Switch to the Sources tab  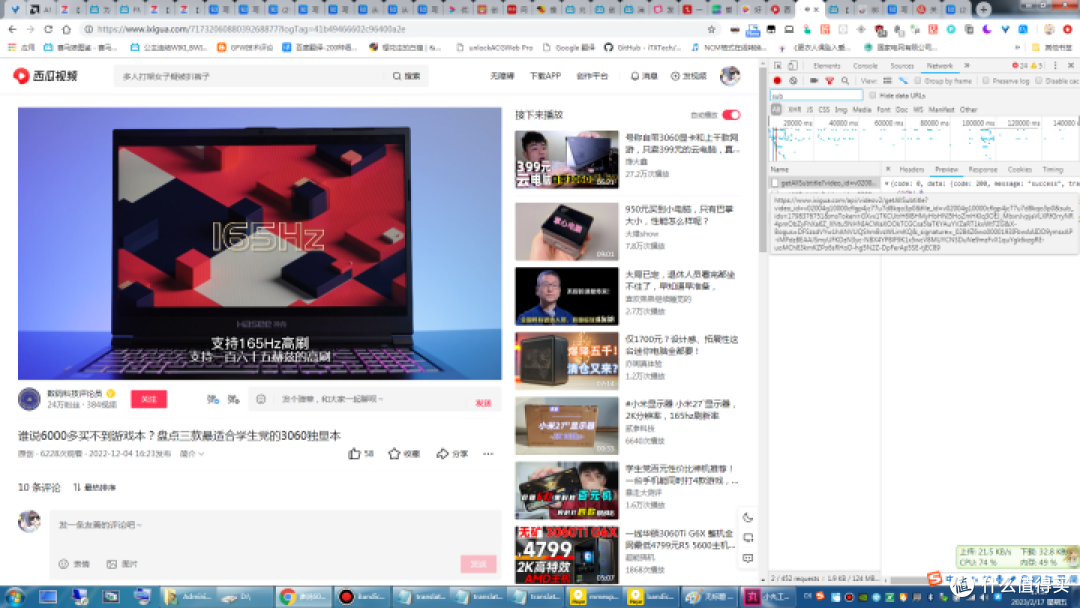pyautogui.click(x=902, y=65)
